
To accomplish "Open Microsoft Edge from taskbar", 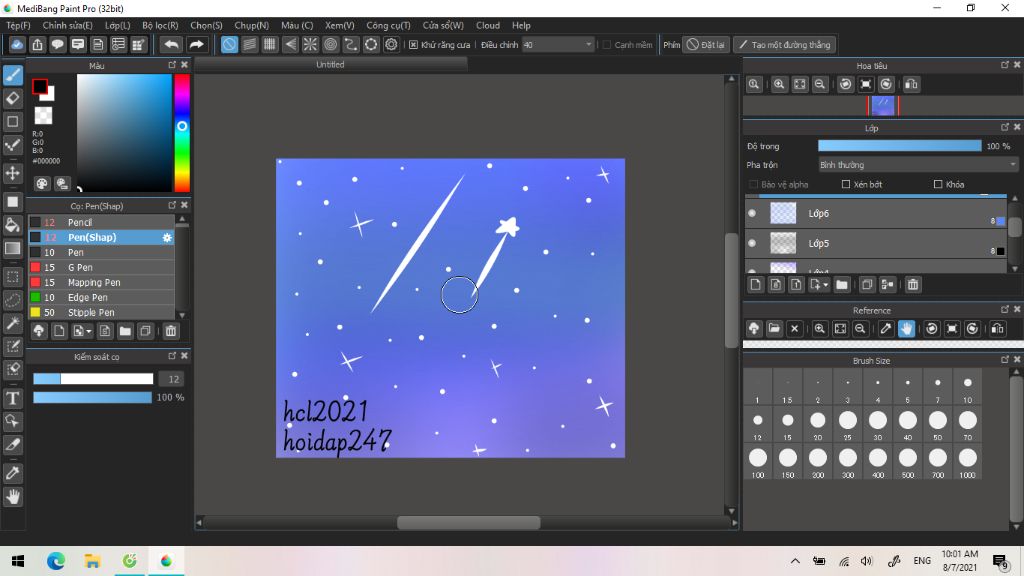I will [x=56, y=561].
